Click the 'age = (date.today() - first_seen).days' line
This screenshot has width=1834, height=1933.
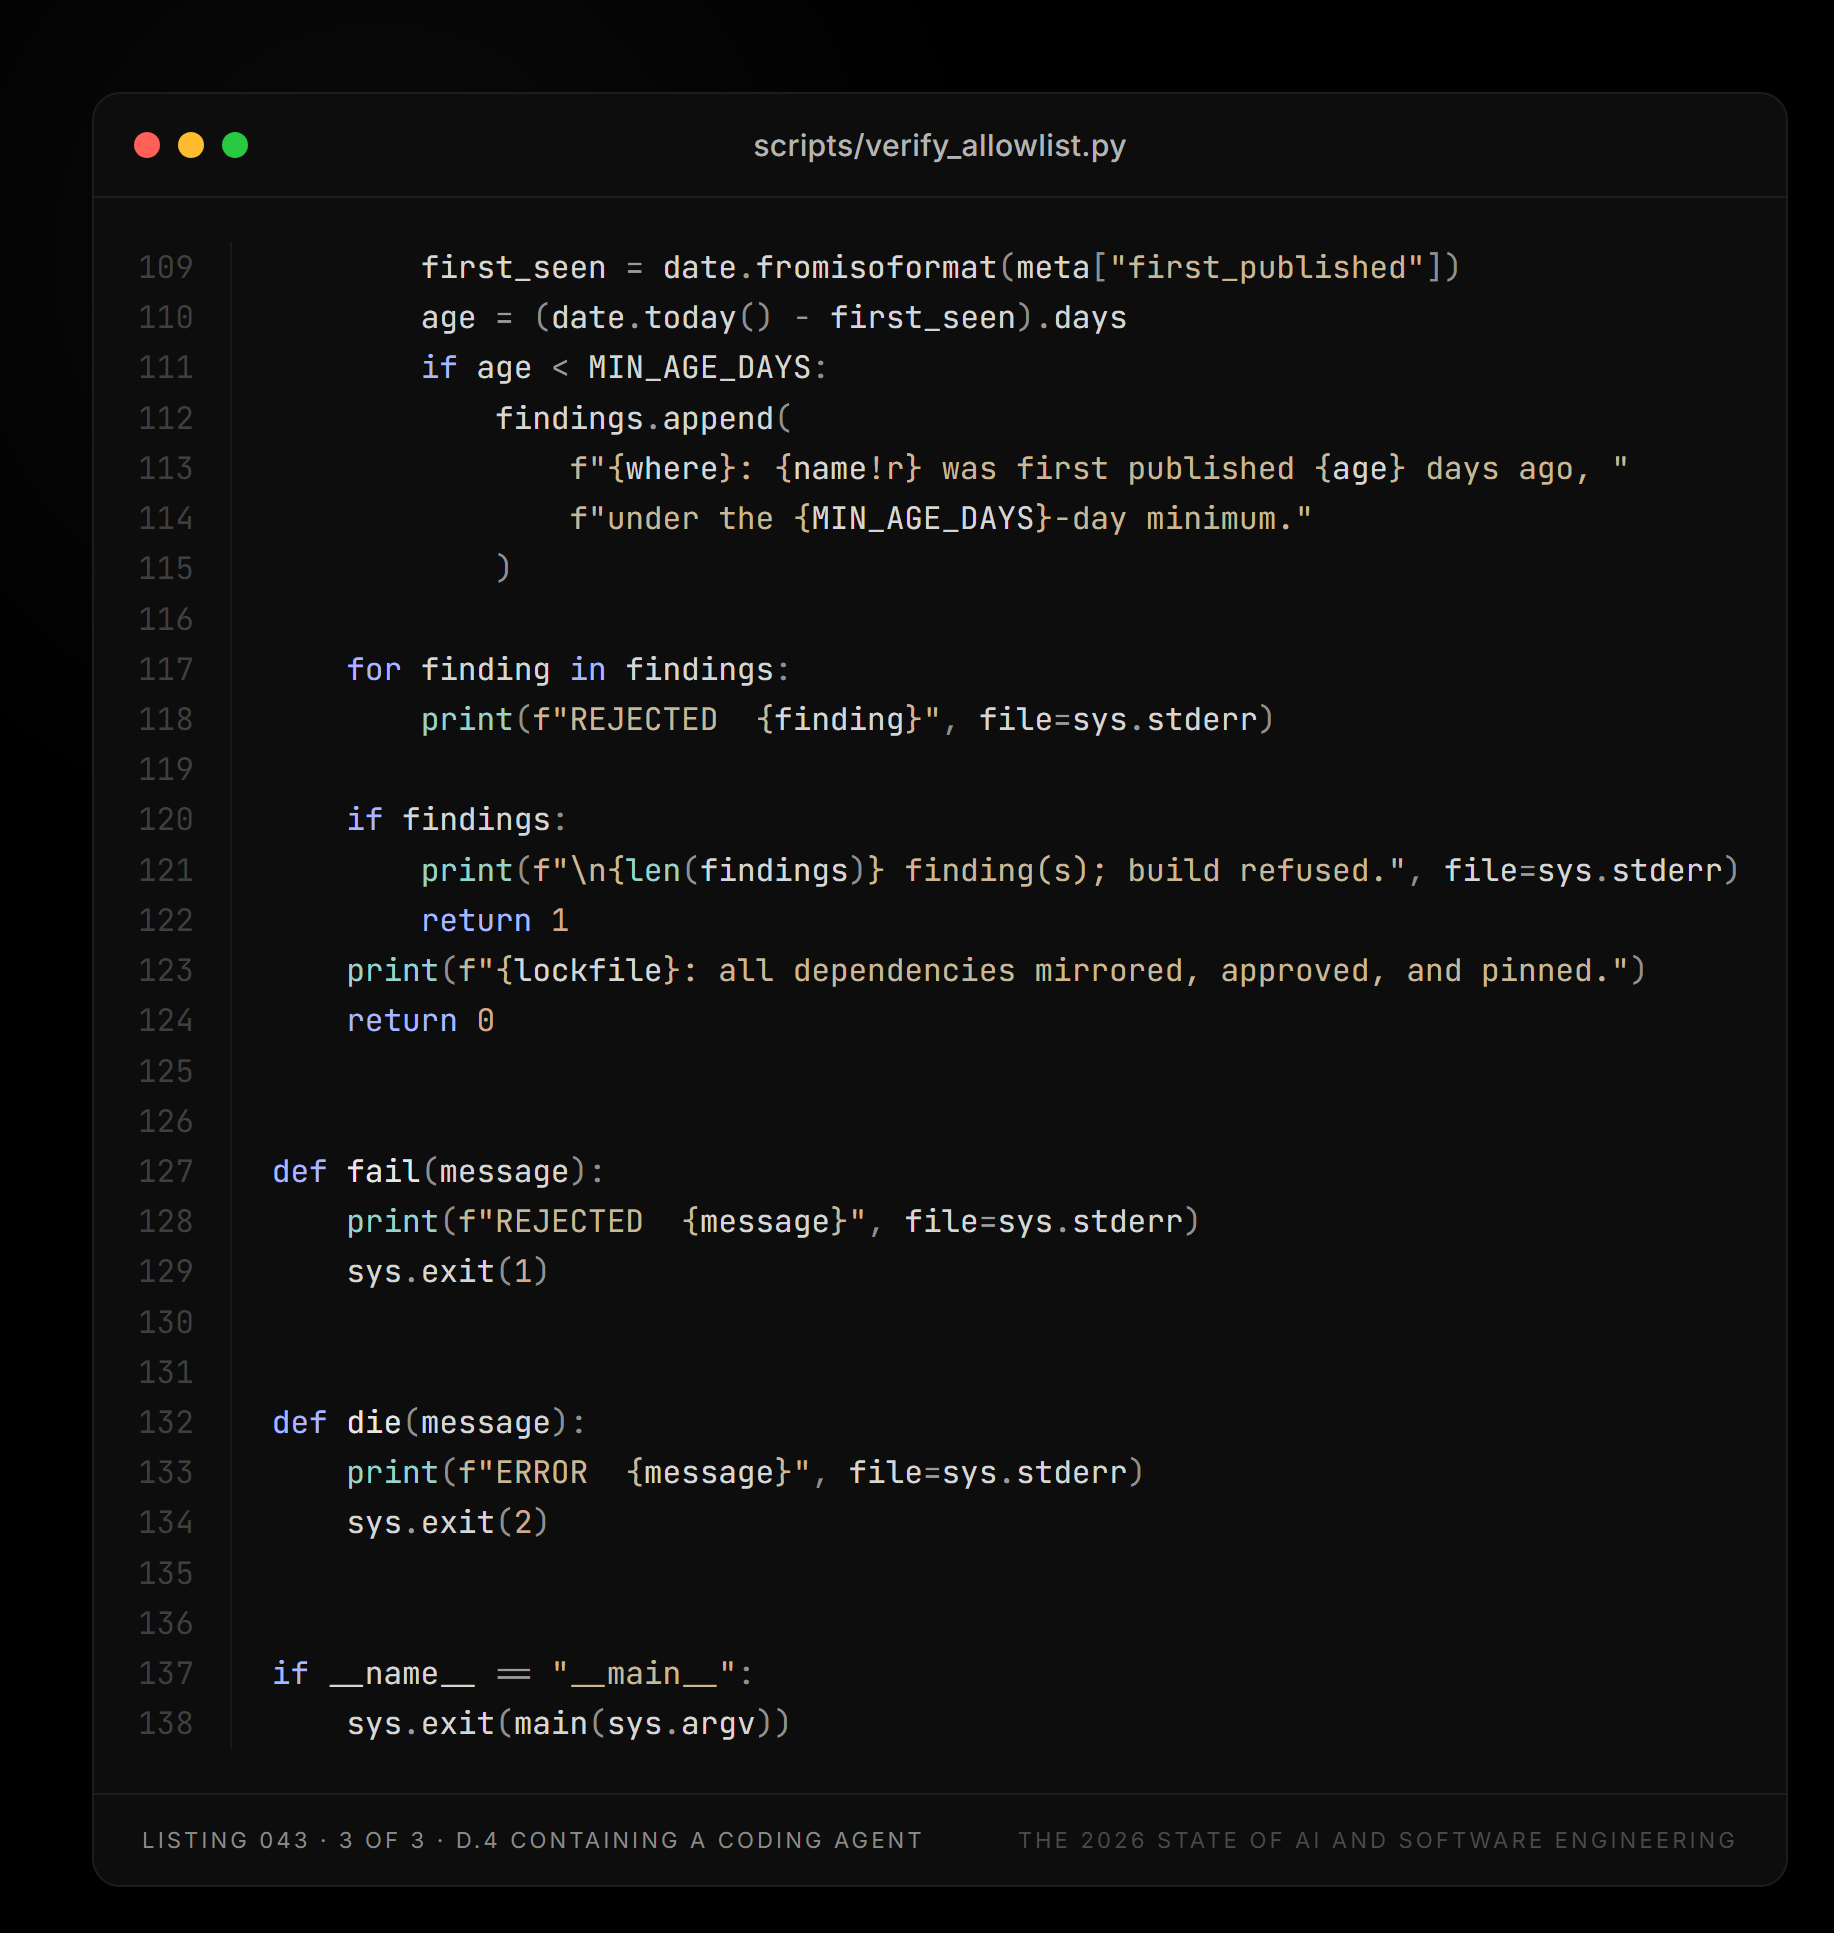coord(773,317)
